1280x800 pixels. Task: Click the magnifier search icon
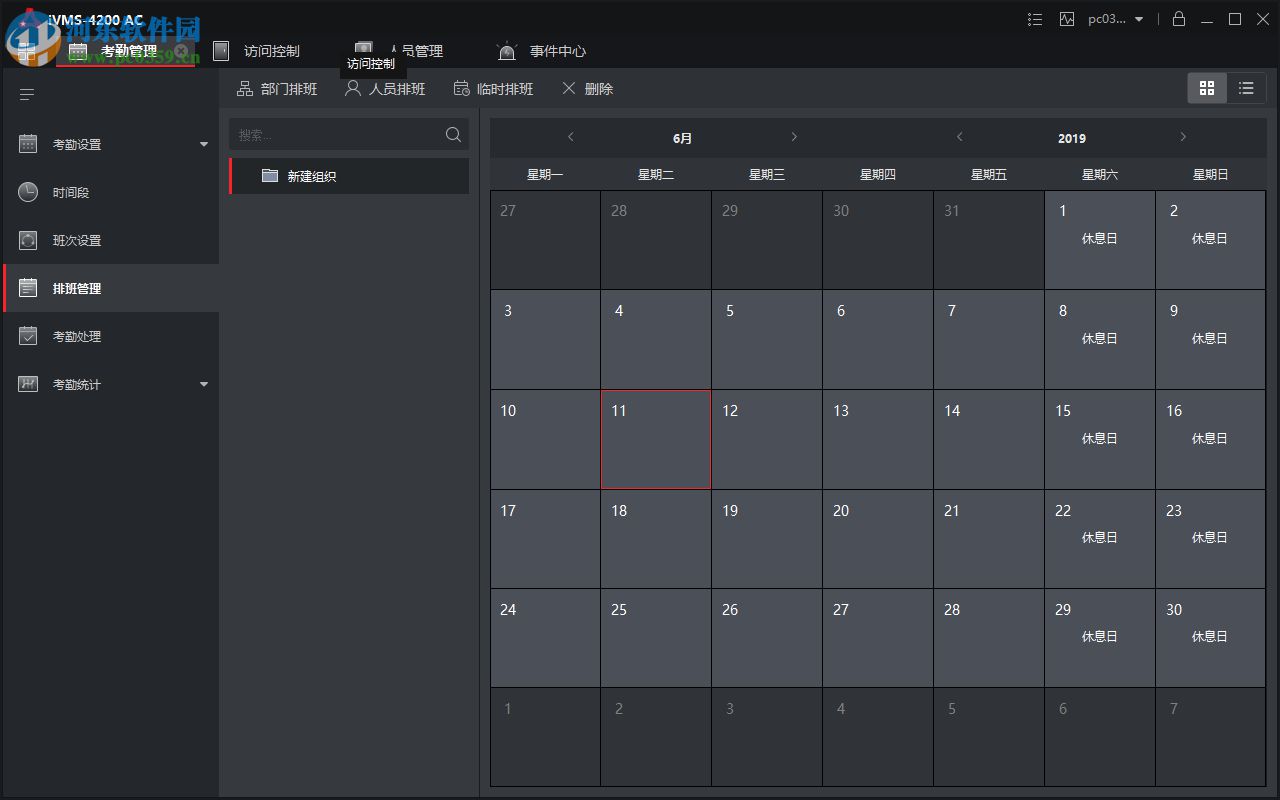coord(453,134)
